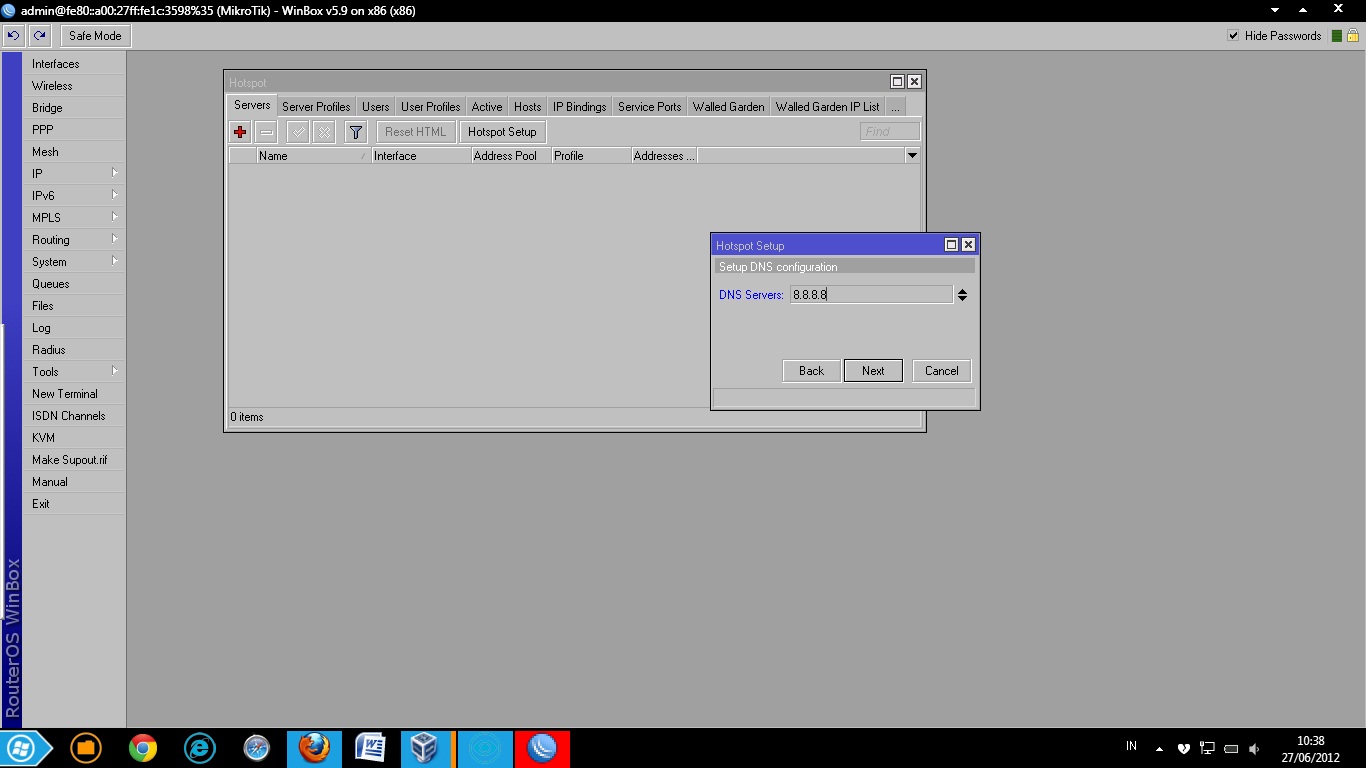This screenshot has width=1366, height=768.
Task: Click the cross disable icon
Action: [x=324, y=132]
